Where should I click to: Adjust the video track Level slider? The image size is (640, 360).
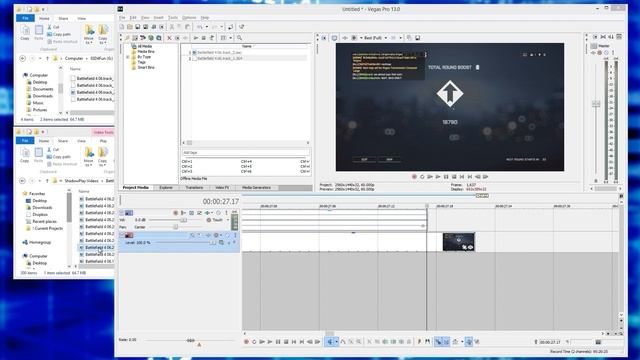coord(212,242)
